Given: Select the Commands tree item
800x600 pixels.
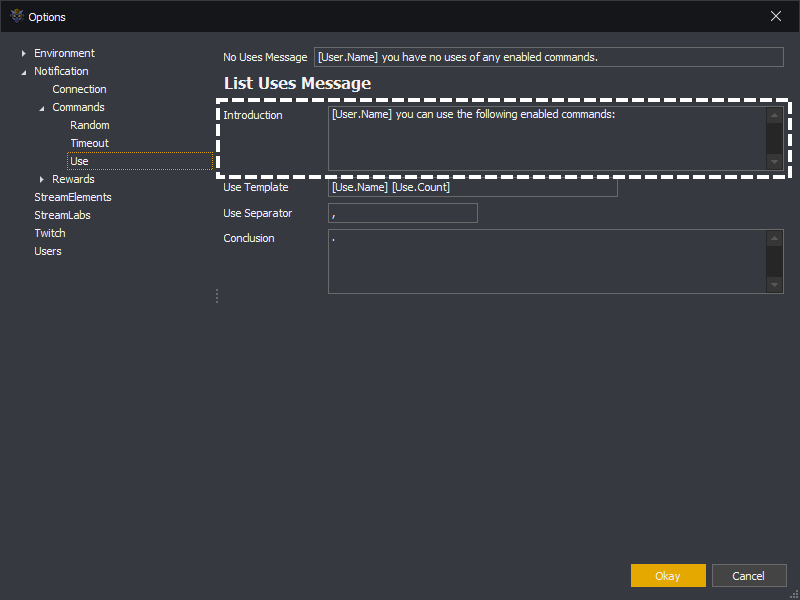Looking at the screenshot, I should pos(78,107).
